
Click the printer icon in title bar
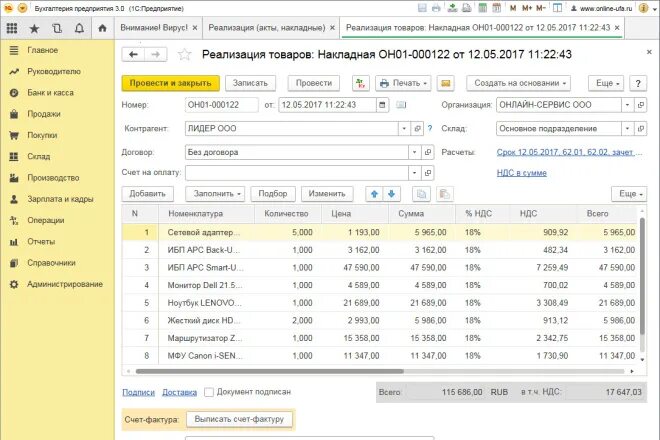[x=436, y=8]
